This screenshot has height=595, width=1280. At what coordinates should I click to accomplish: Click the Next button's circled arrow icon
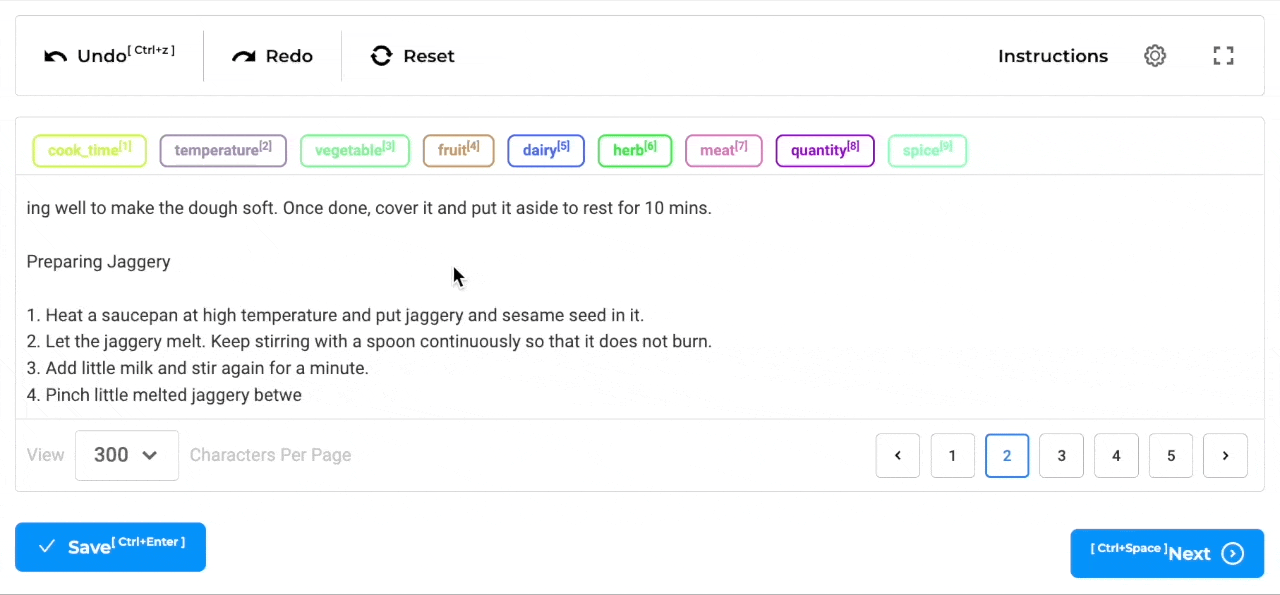(1233, 554)
